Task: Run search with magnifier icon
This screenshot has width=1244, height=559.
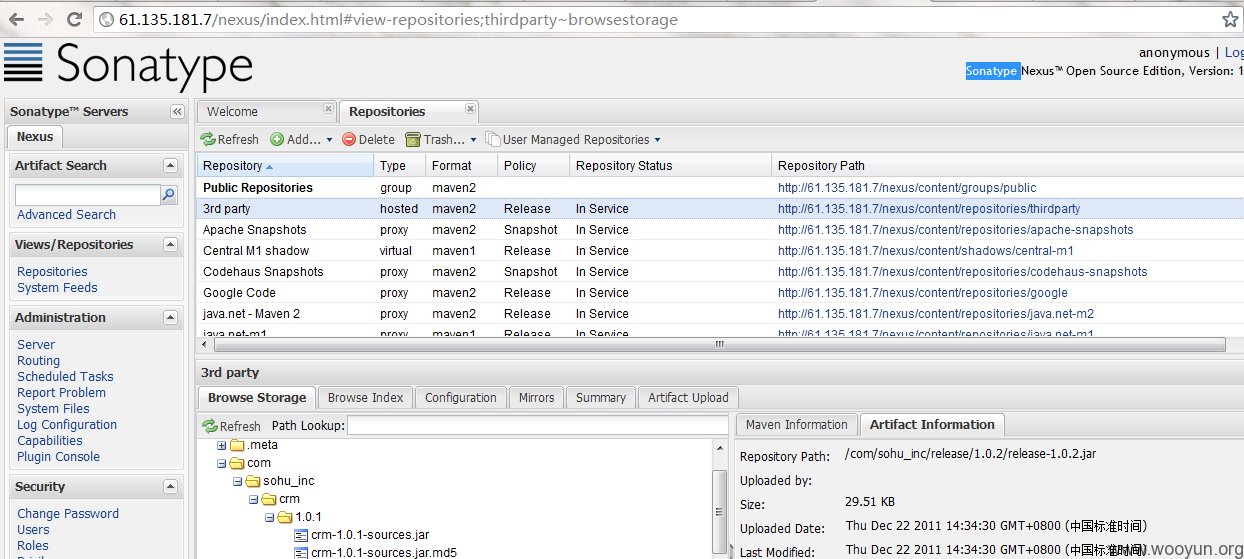Action: tap(169, 195)
